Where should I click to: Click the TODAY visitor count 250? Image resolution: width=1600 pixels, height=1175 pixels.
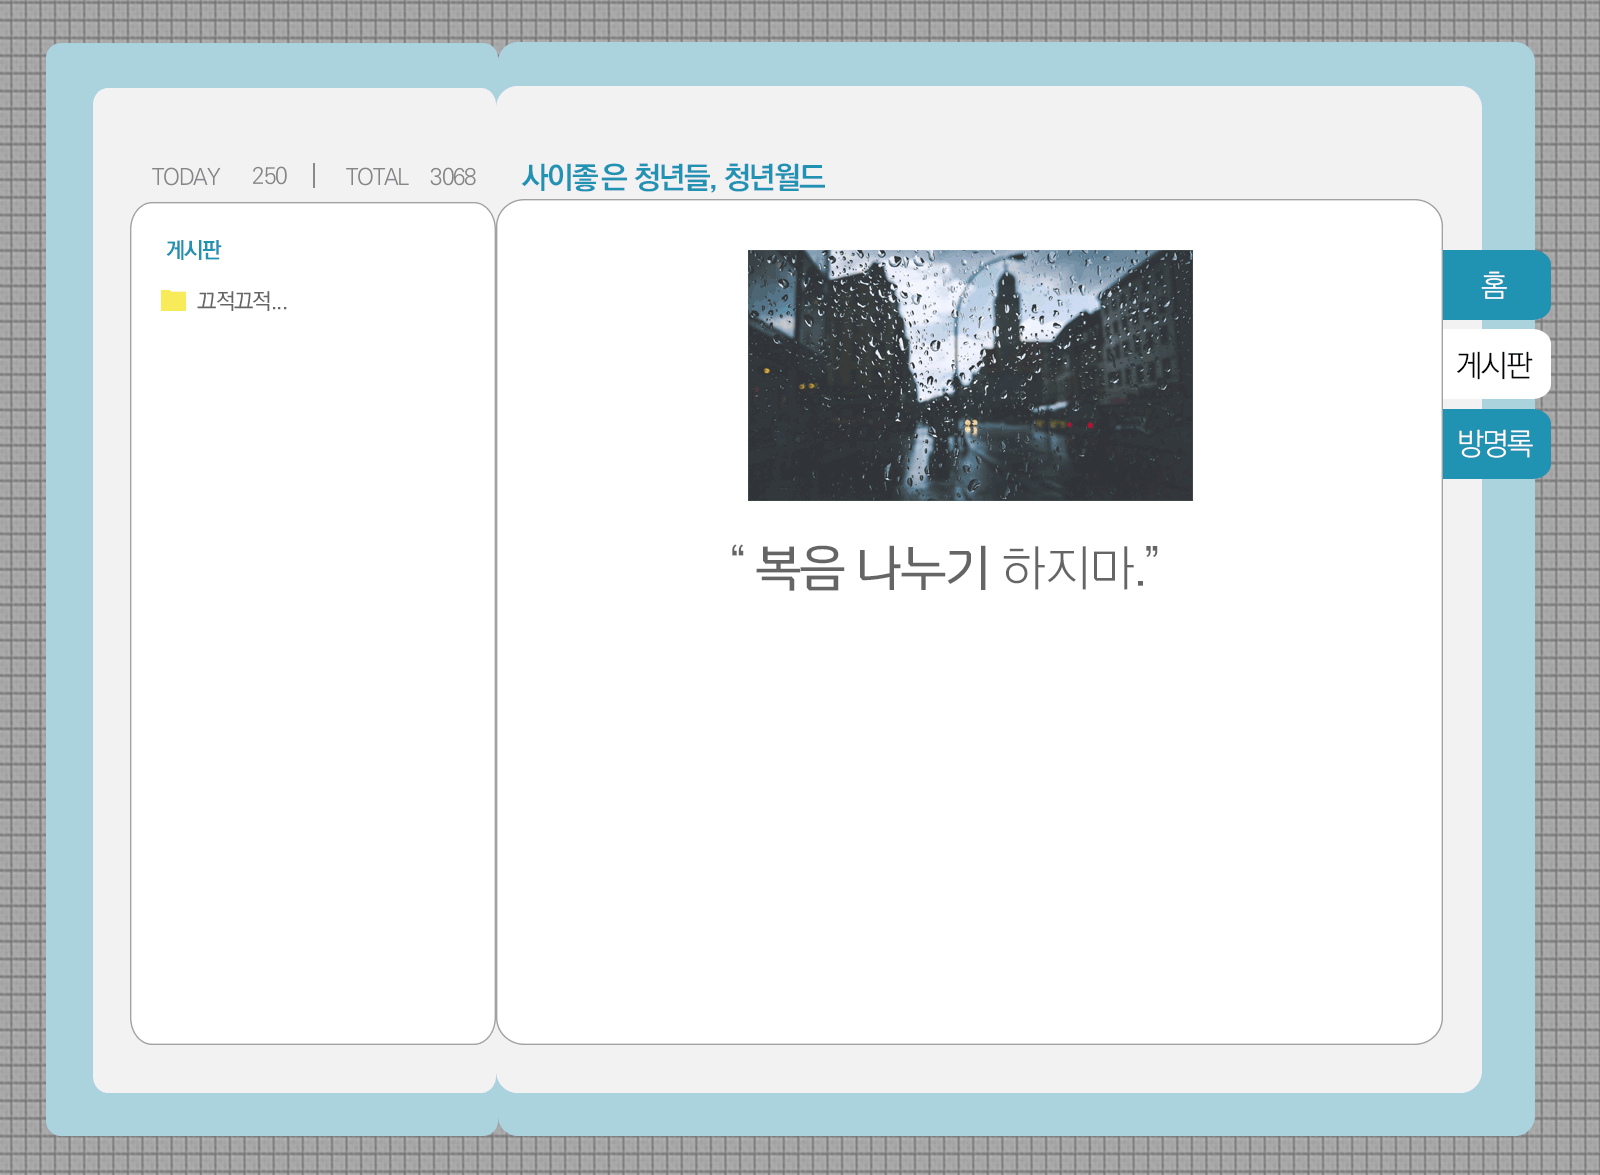tap(269, 176)
